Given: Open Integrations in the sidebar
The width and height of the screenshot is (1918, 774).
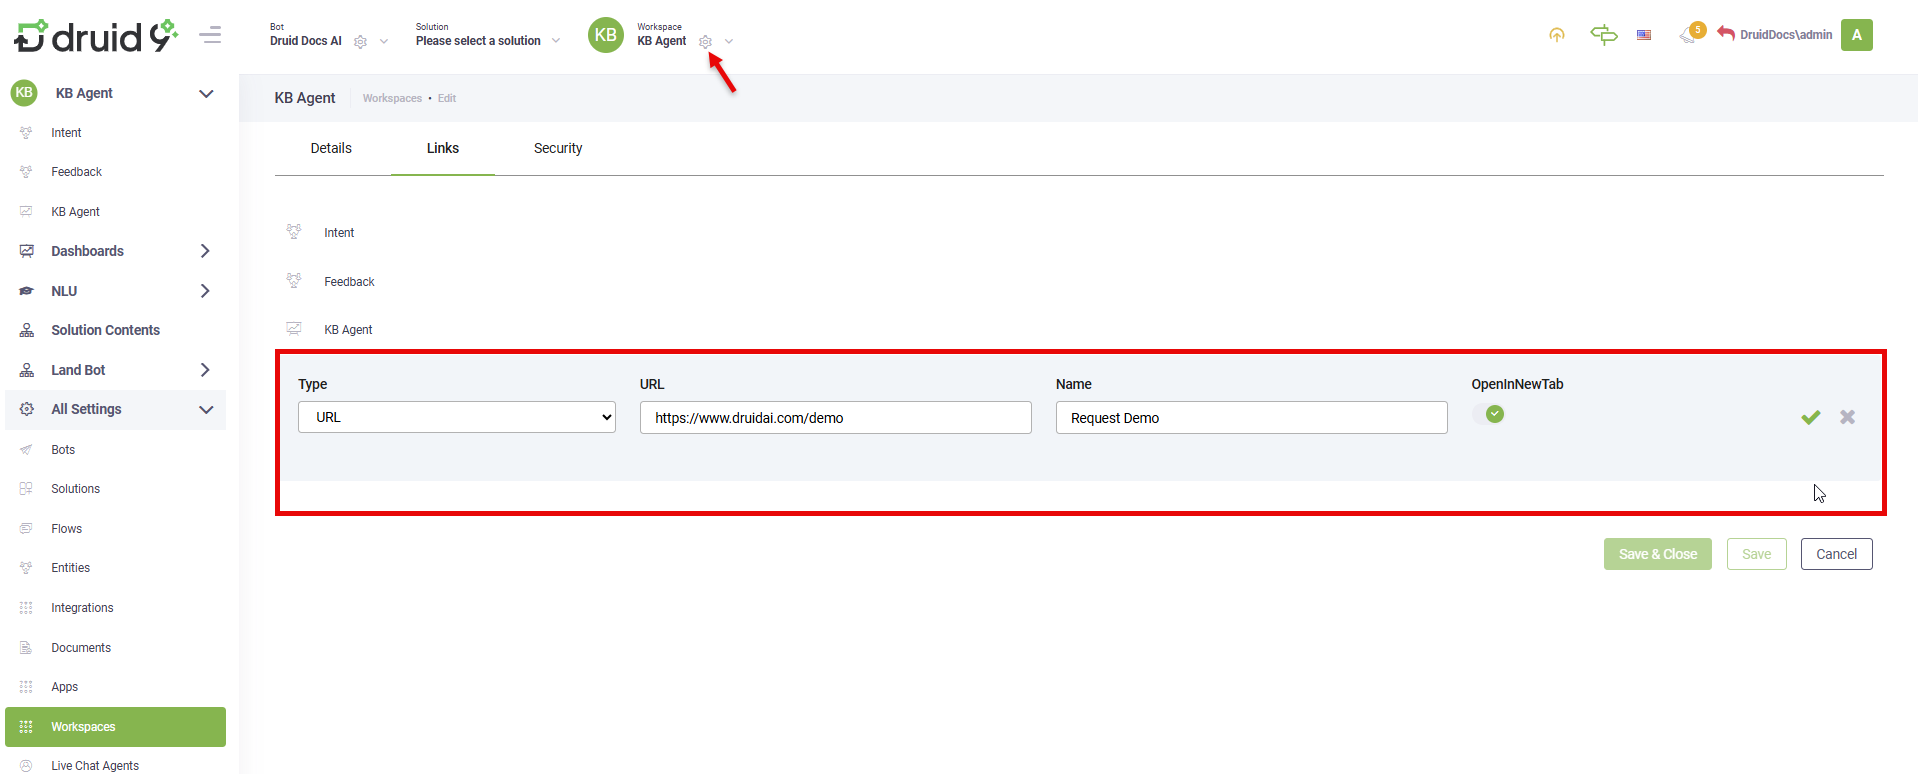Looking at the screenshot, I should point(82,608).
